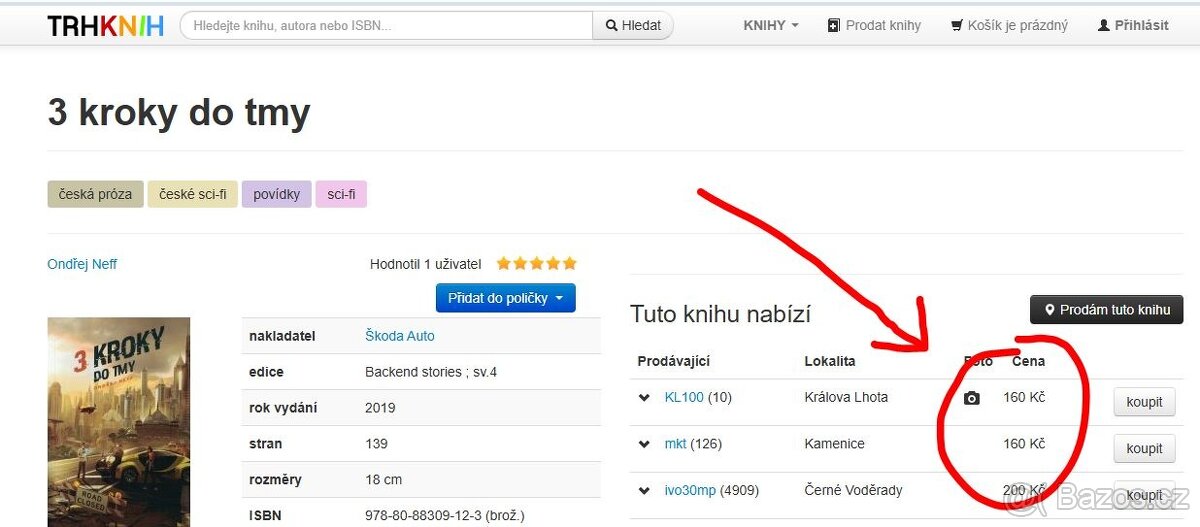The width and height of the screenshot is (1200, 527).
Task: Select the pink sci-fi tag
Action: pyautogui.click(x=341, y=194)
